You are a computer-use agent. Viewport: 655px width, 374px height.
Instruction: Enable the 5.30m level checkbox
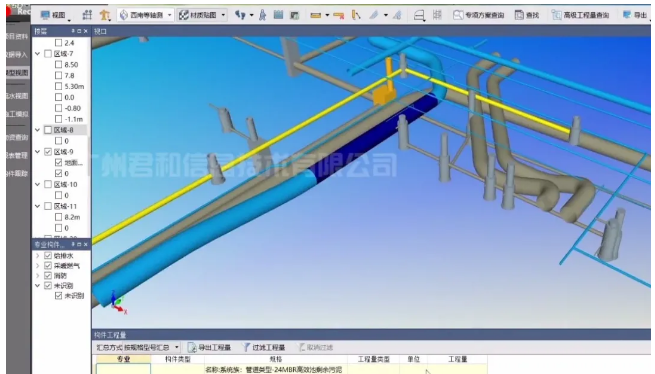coord(58,86)
